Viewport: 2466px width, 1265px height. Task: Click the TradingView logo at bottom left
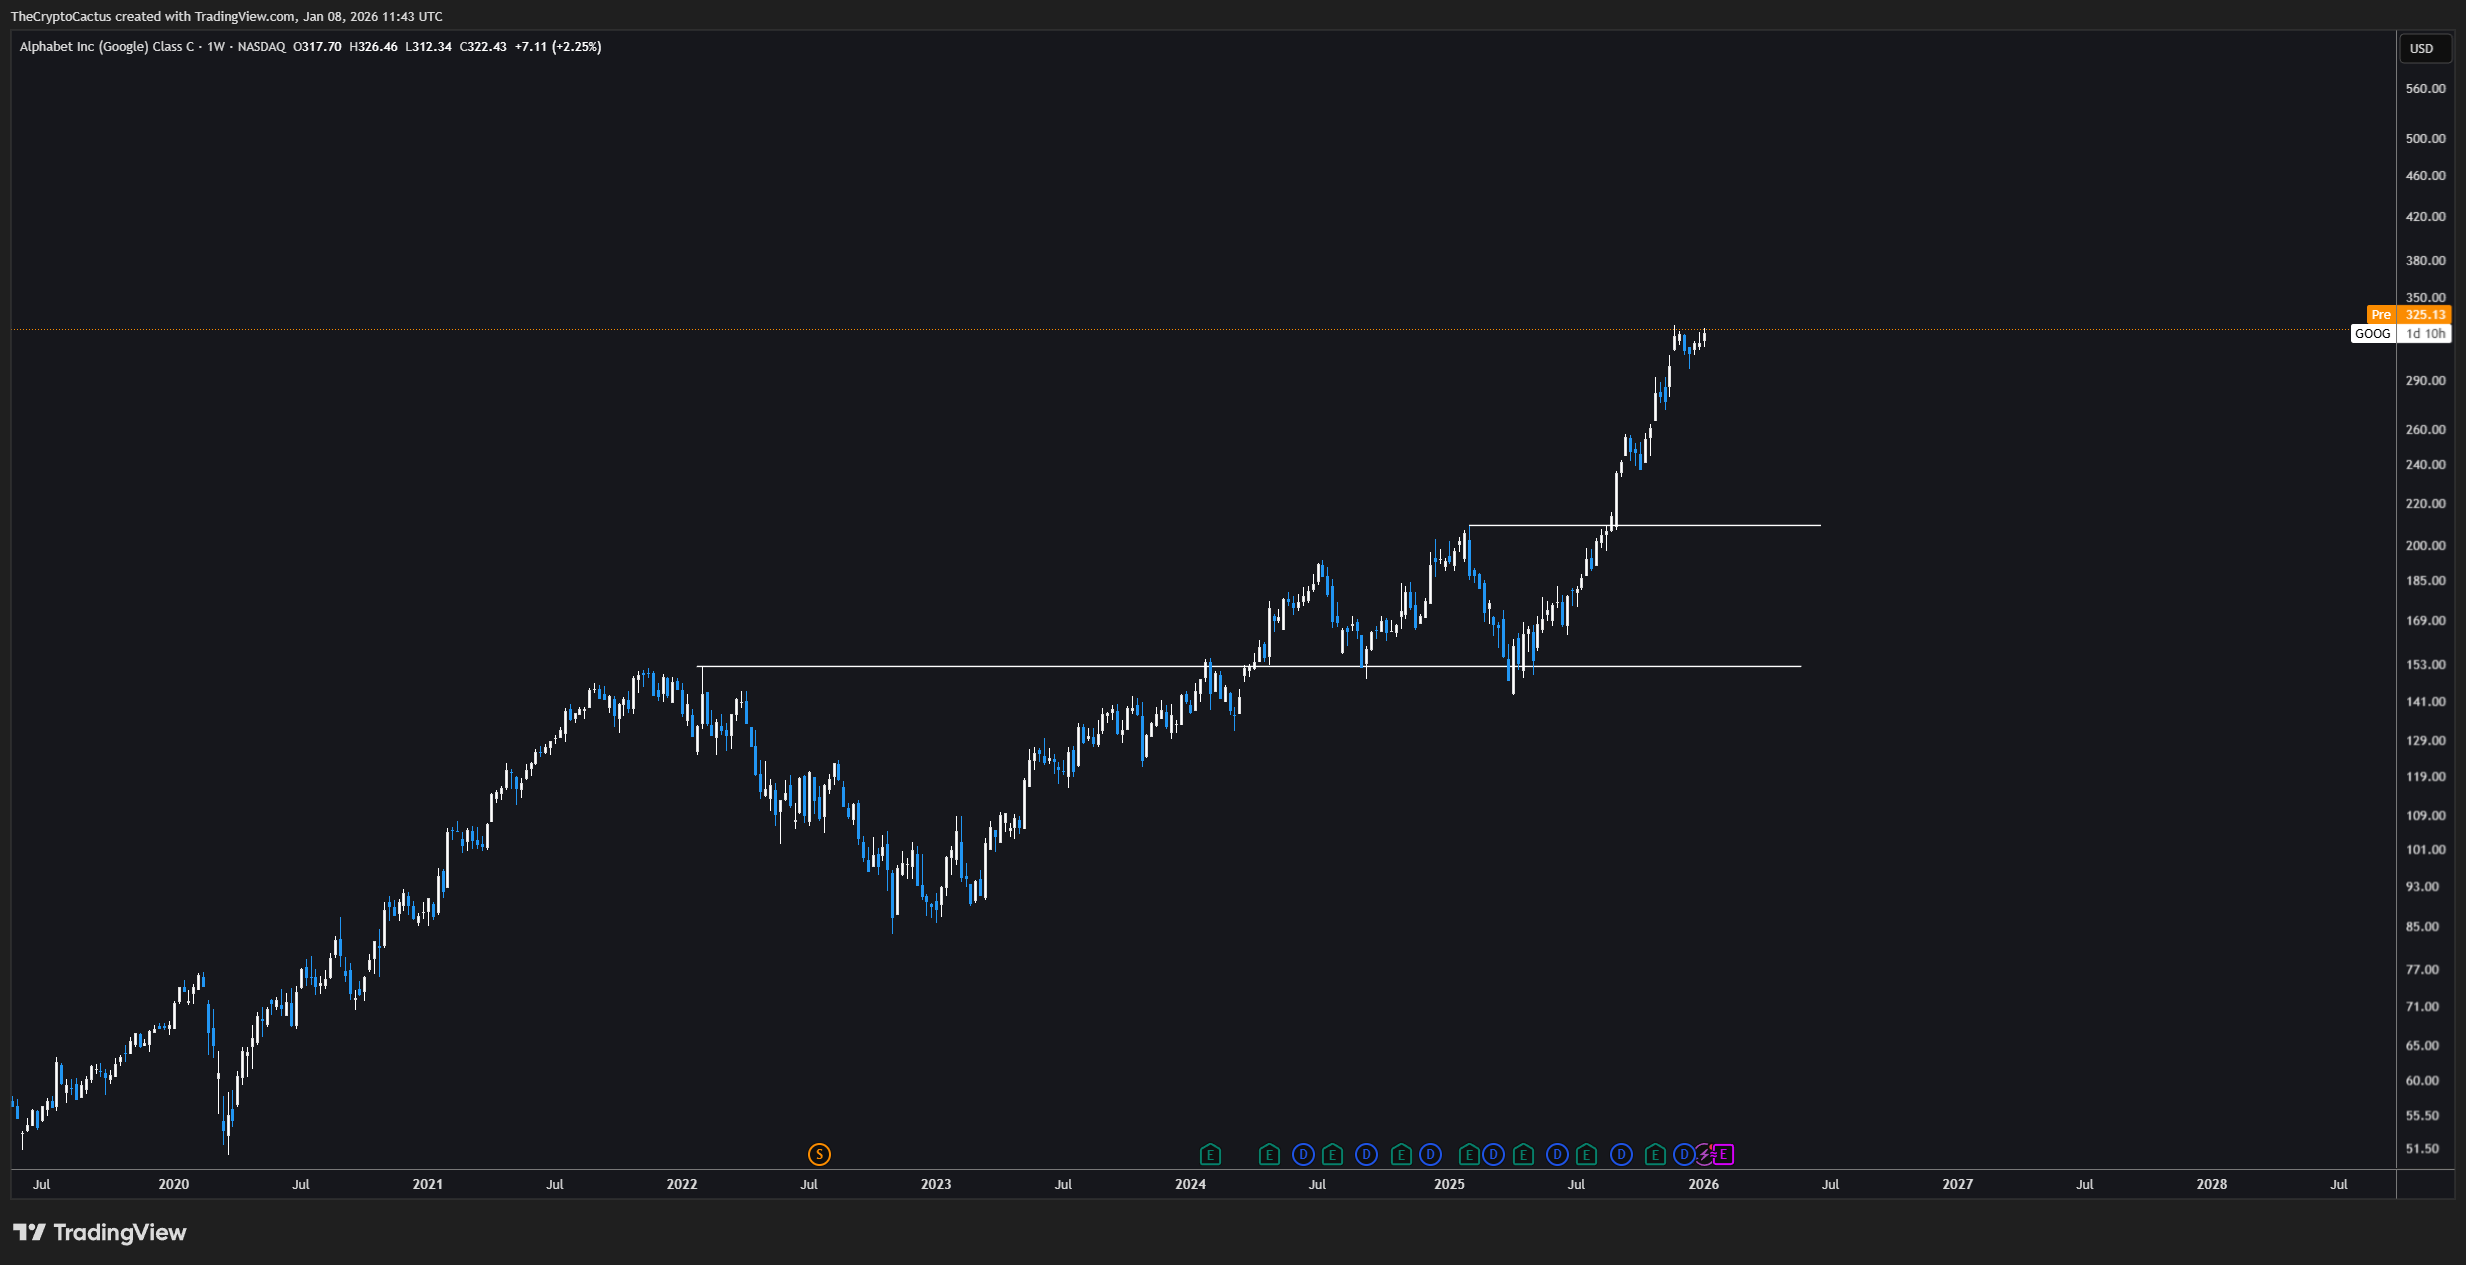[100, 1232]
